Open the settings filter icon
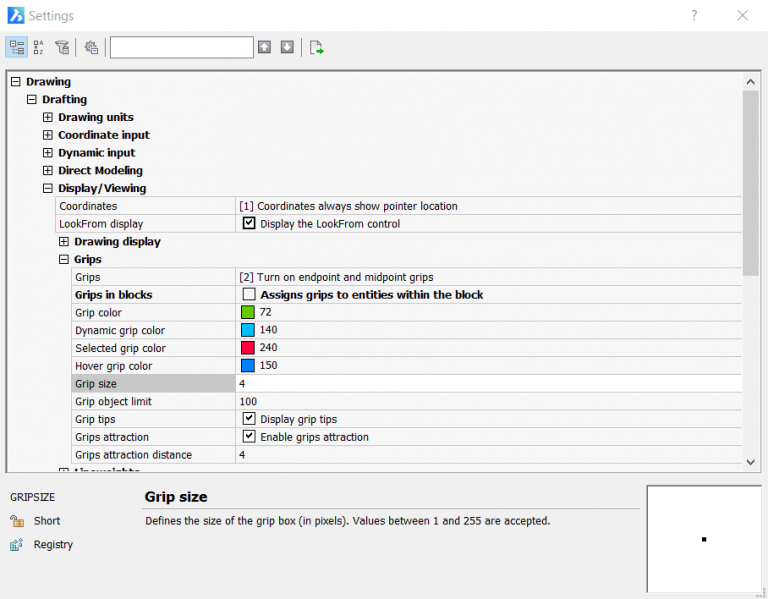The height and width of the screenshot is (599, 768). (62, 48)
